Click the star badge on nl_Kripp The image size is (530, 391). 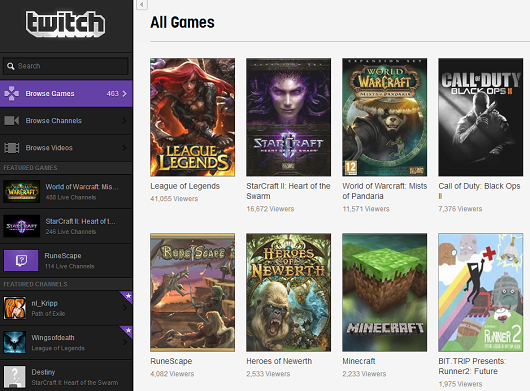click(128, 296)
